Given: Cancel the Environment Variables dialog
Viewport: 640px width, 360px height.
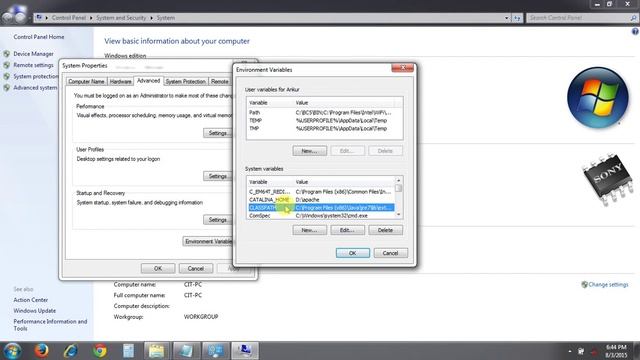Looking at the screenshot, I should pyautogui.click(x=391, y=253).
